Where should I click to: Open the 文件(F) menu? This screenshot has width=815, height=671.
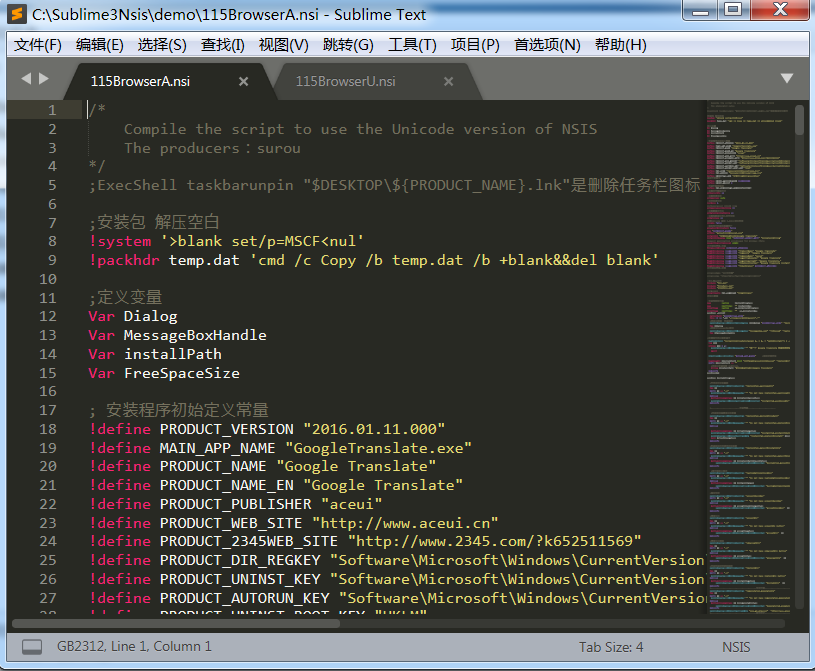tap(37, 45)
